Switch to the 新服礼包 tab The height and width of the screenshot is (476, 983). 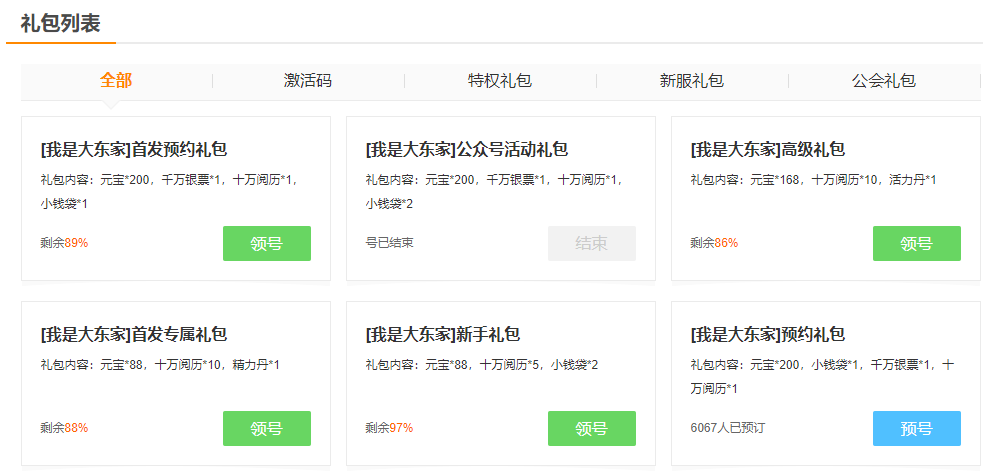pyautogui.click(x=692, y=81)
